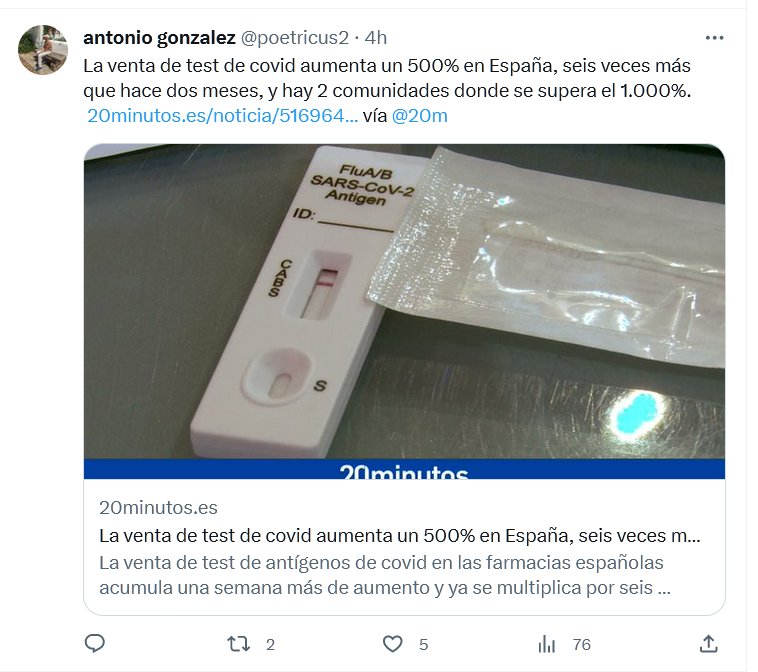The image size is (758, 672).
Task: Open the @poetricus2 handle
Action: [294, 38]
